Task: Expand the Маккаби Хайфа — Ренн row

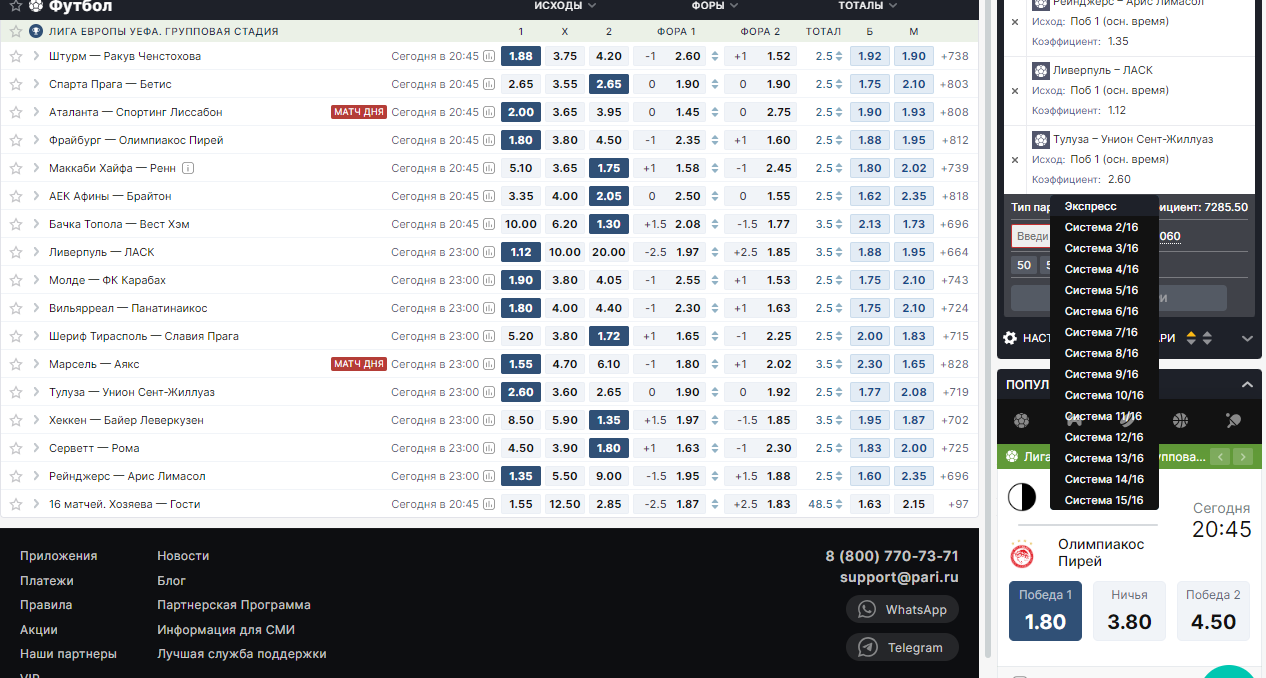Action: 36,168
